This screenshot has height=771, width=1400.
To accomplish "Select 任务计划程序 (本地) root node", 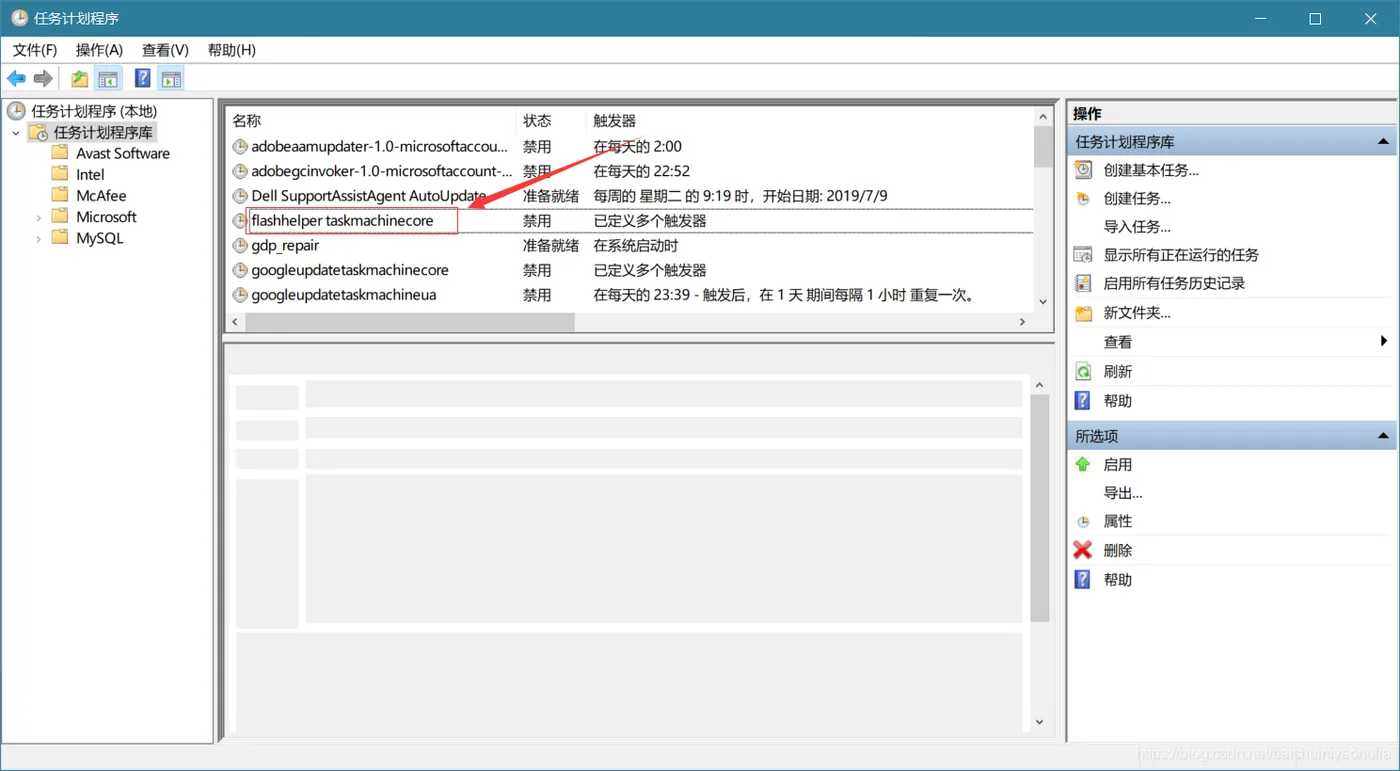I will coord(94,111).
